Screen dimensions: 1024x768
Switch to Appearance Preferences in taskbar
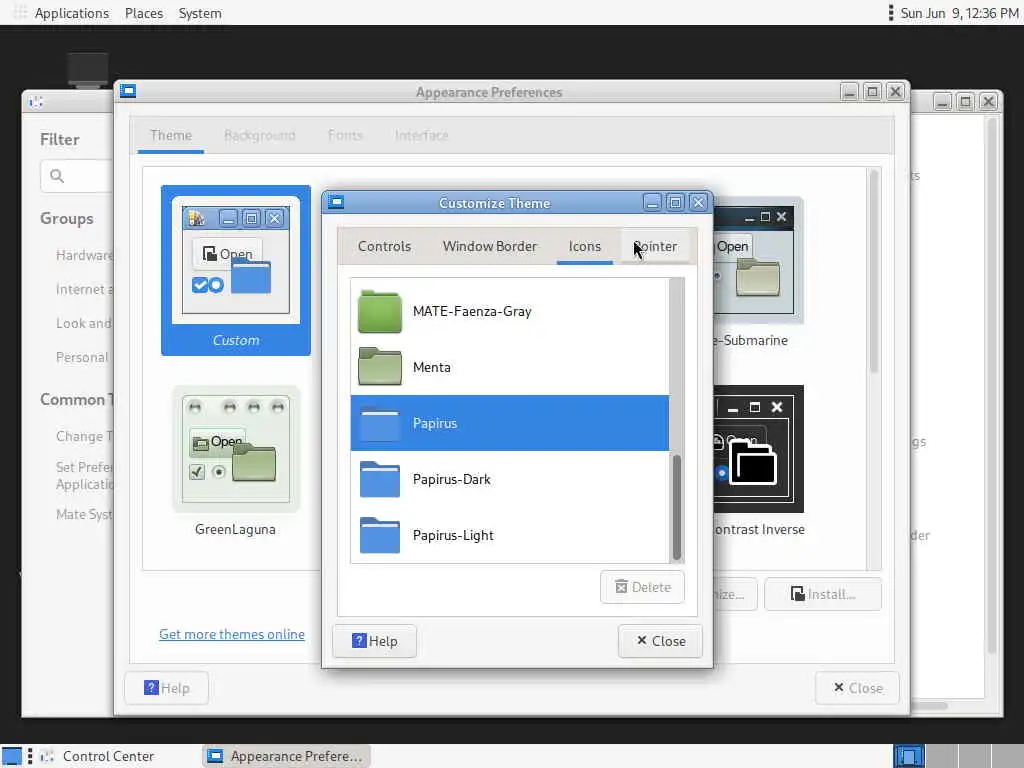pyautogui.click(x=285, y=756)
